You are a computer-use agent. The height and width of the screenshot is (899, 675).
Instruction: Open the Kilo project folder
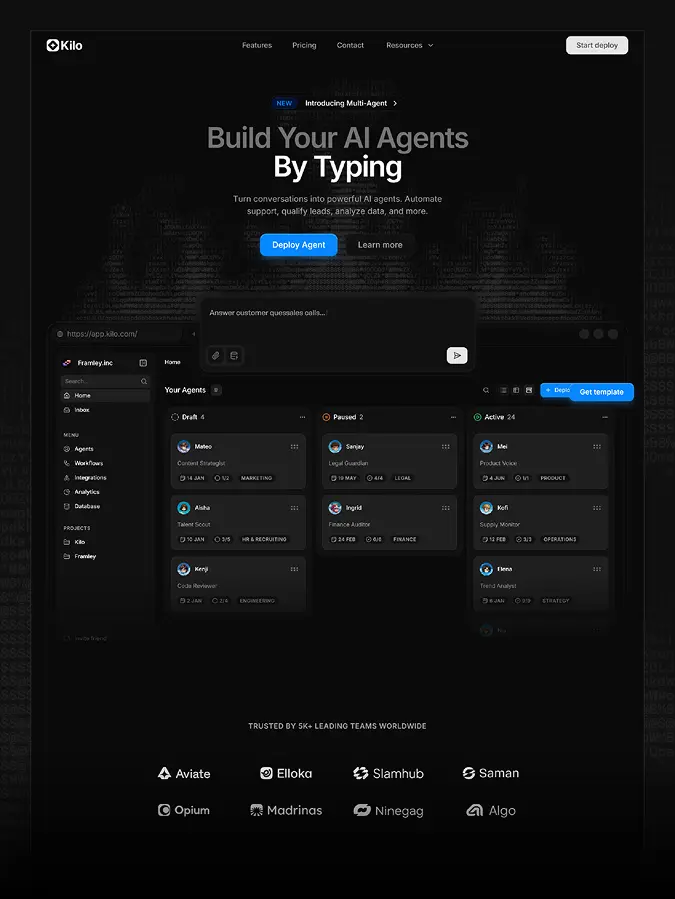[x=75, y=542]
